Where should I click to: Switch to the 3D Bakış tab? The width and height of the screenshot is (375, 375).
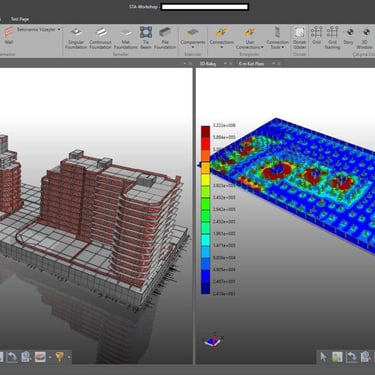[208, 63]
